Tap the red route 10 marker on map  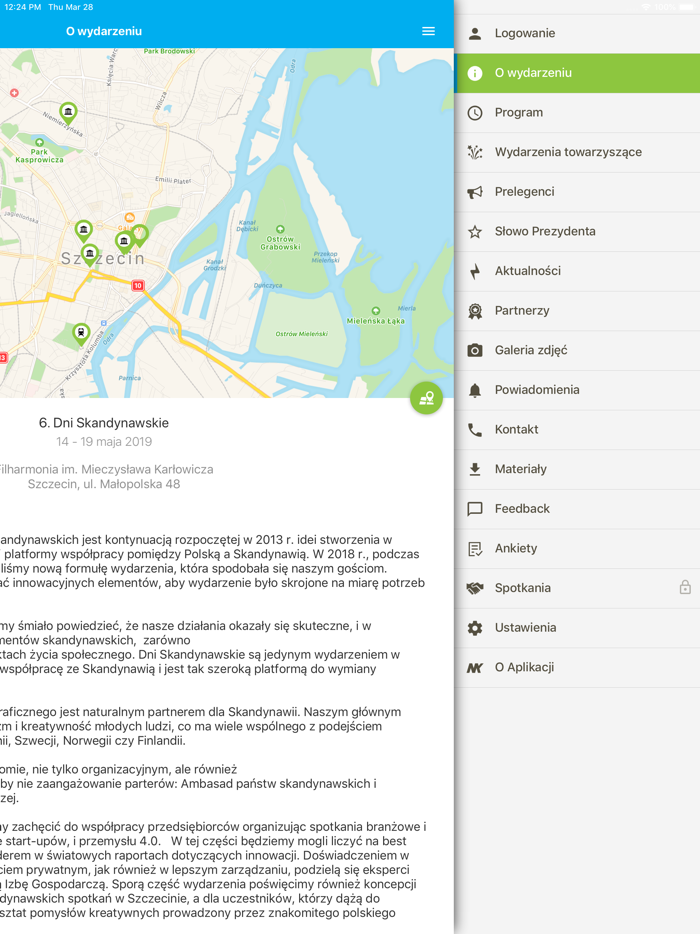(x=138, y=285)
